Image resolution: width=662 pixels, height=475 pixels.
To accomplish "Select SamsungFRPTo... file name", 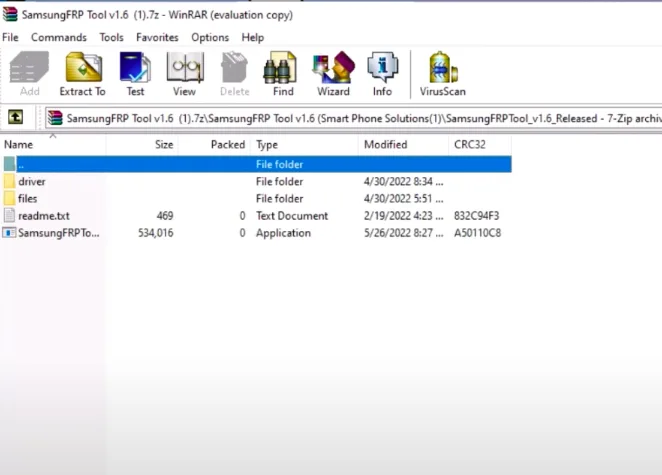I will pyautogui.click(x=59, y=233).
